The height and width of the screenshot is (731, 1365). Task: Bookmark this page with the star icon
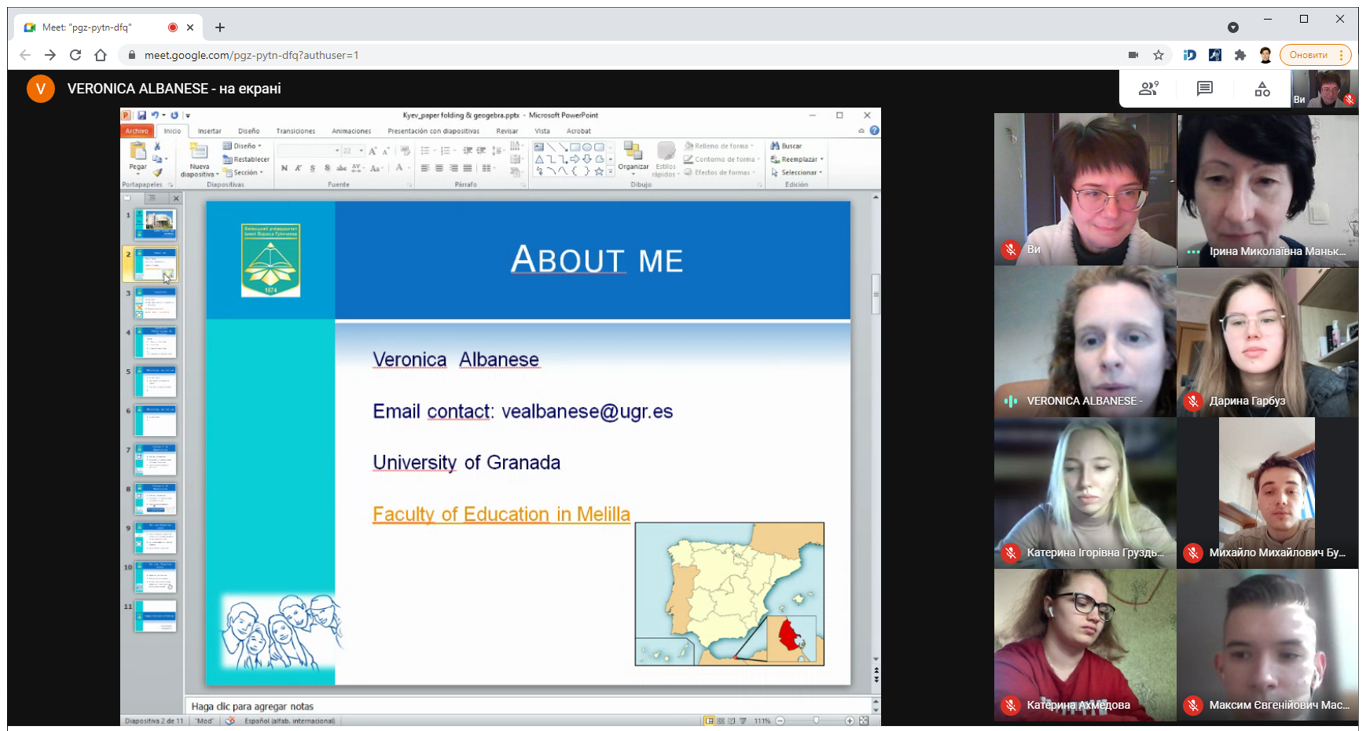pos(1158,55)
